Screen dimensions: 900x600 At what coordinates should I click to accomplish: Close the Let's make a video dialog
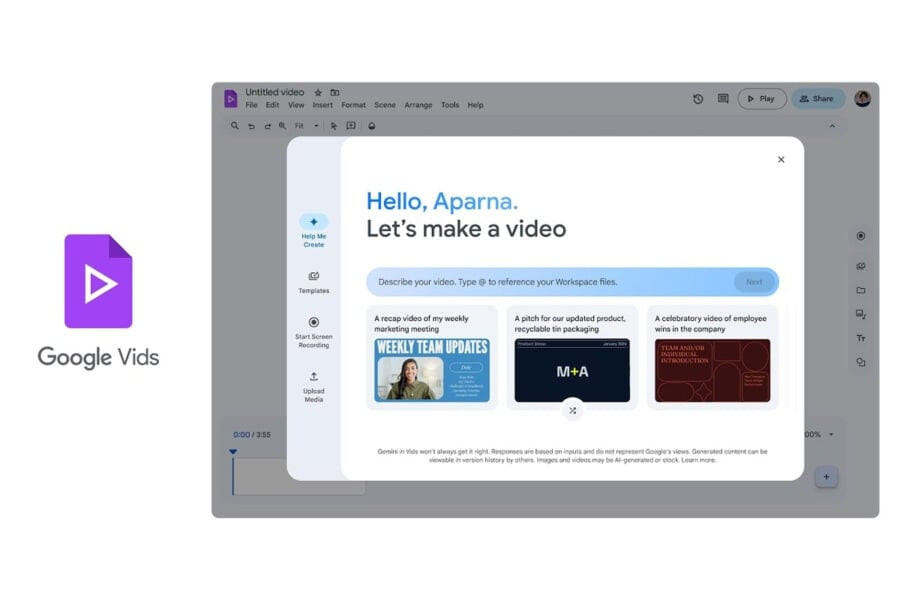(781, 160)
